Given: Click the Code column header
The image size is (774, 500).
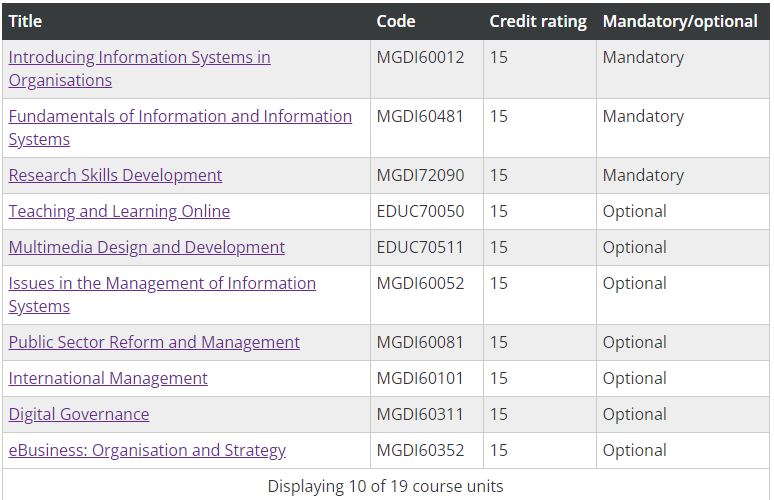Looking at the screenshot, I should pos(396,21).
